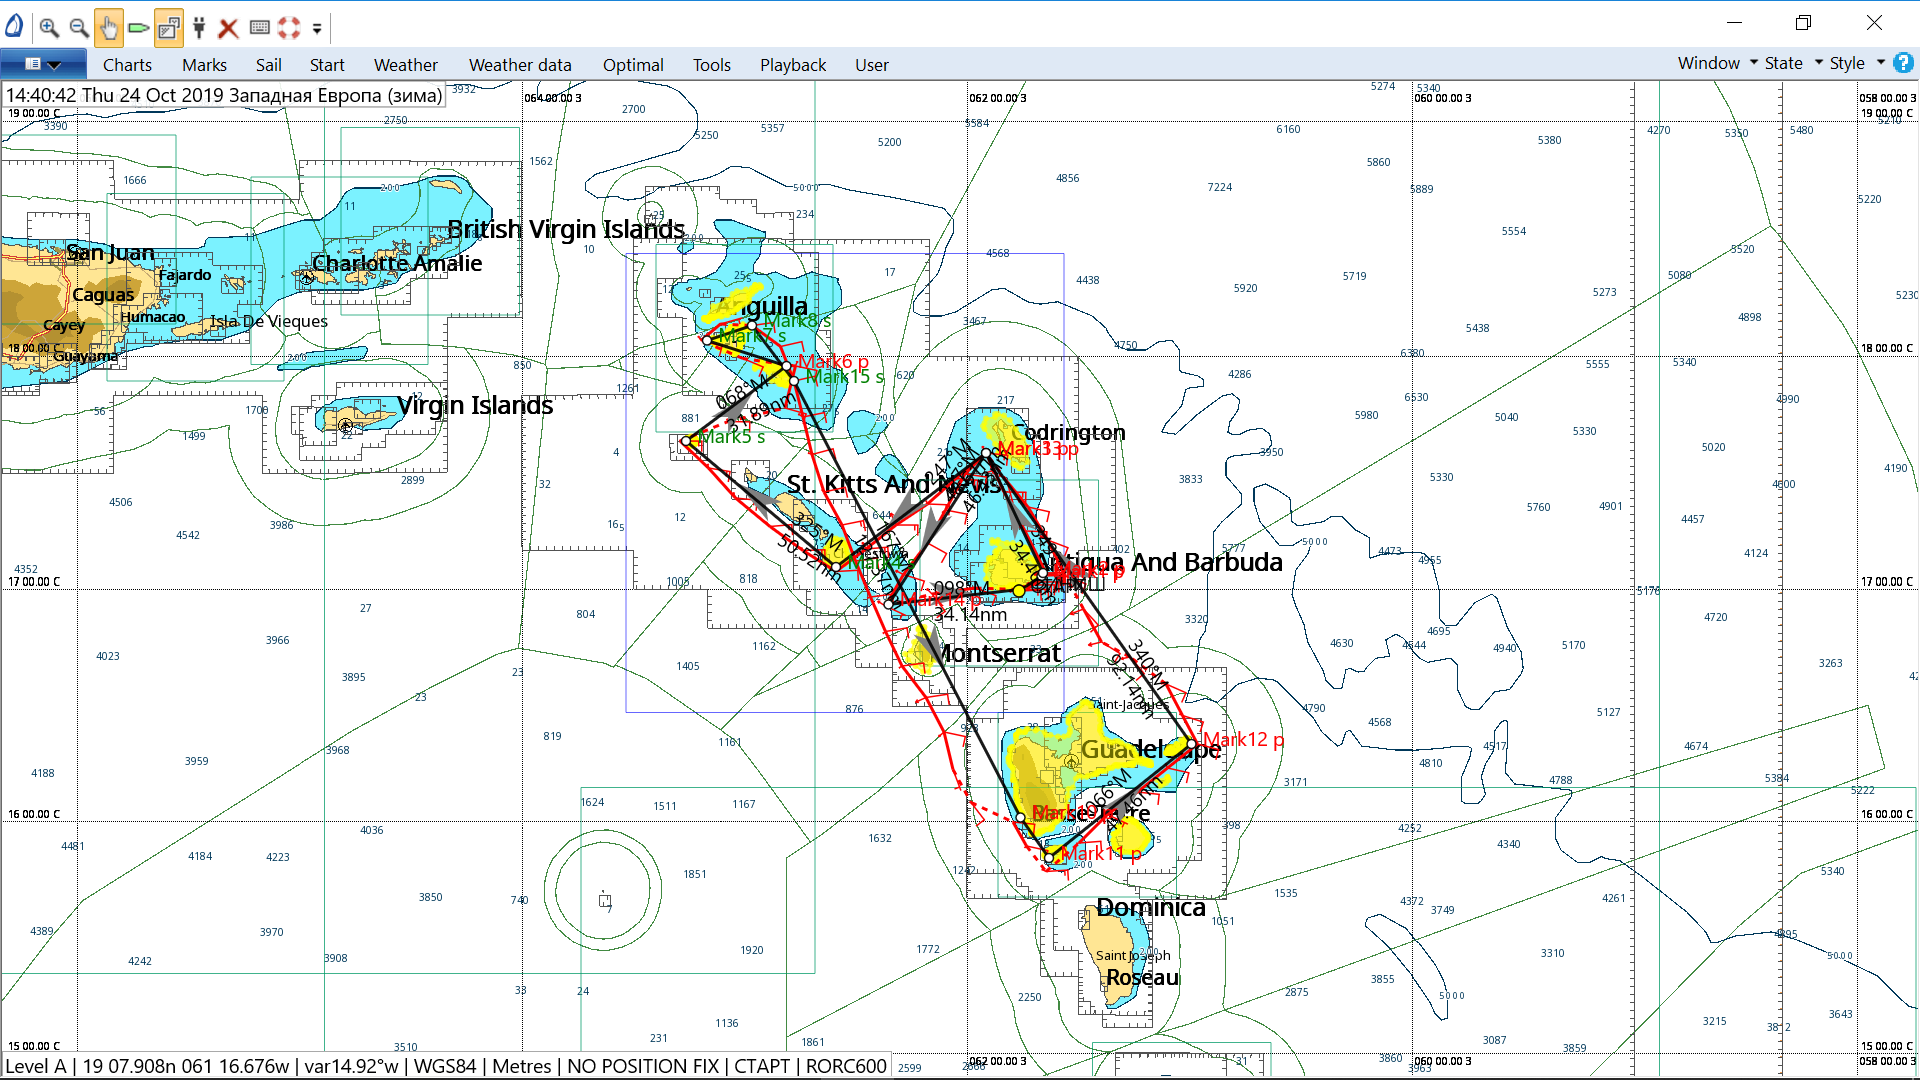Click the User menu button
1920x1080 pixels.
tap(868, 63)
